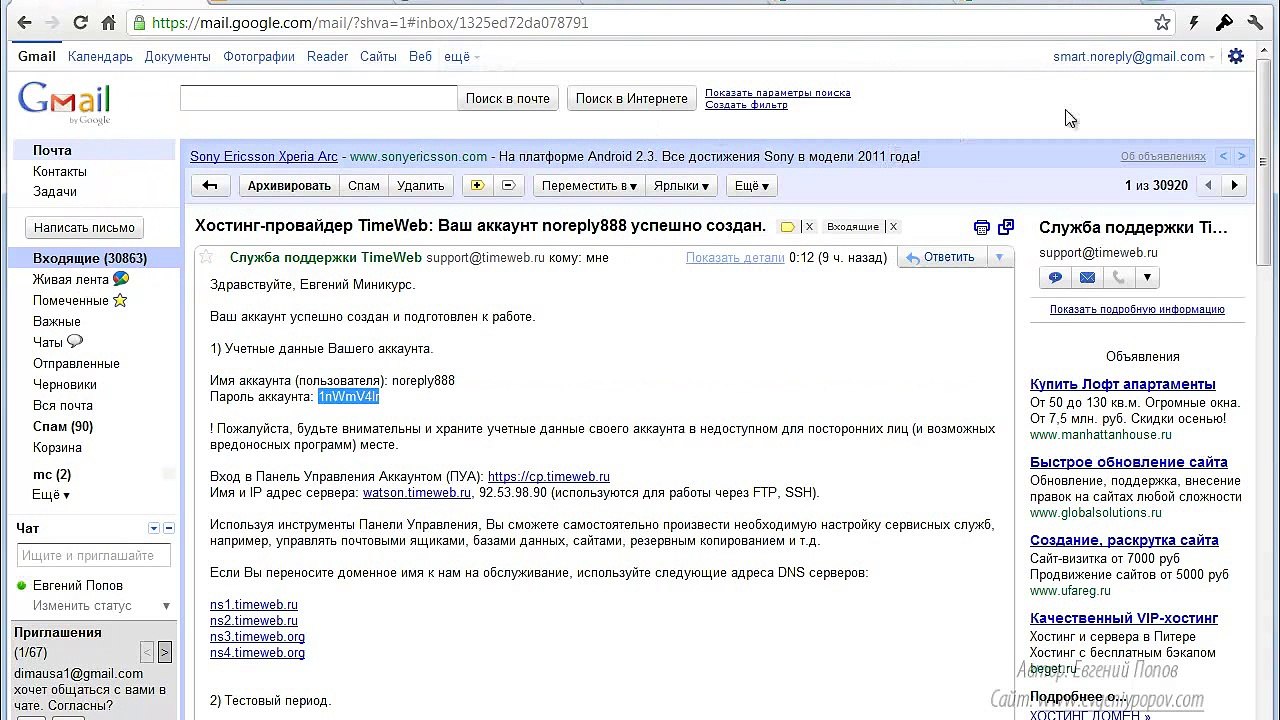Open the Спам (90) folder
Viewport: 1280px width, 720px height.
63,426
